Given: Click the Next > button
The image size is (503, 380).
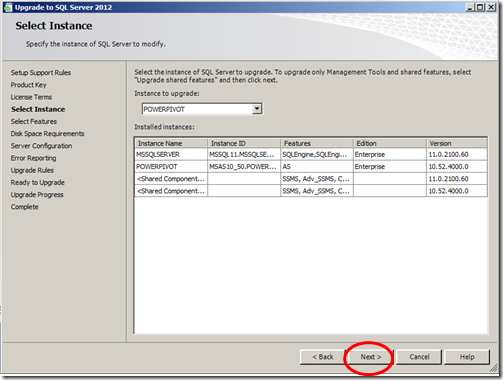Looking at the screenshot, I should click(370, 357).
